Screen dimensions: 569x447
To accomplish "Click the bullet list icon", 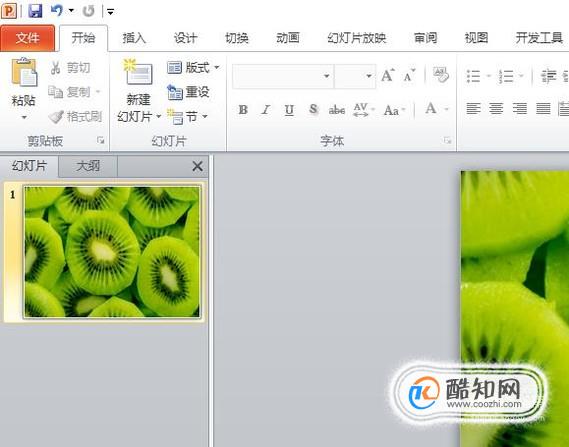I will [474, 76].
